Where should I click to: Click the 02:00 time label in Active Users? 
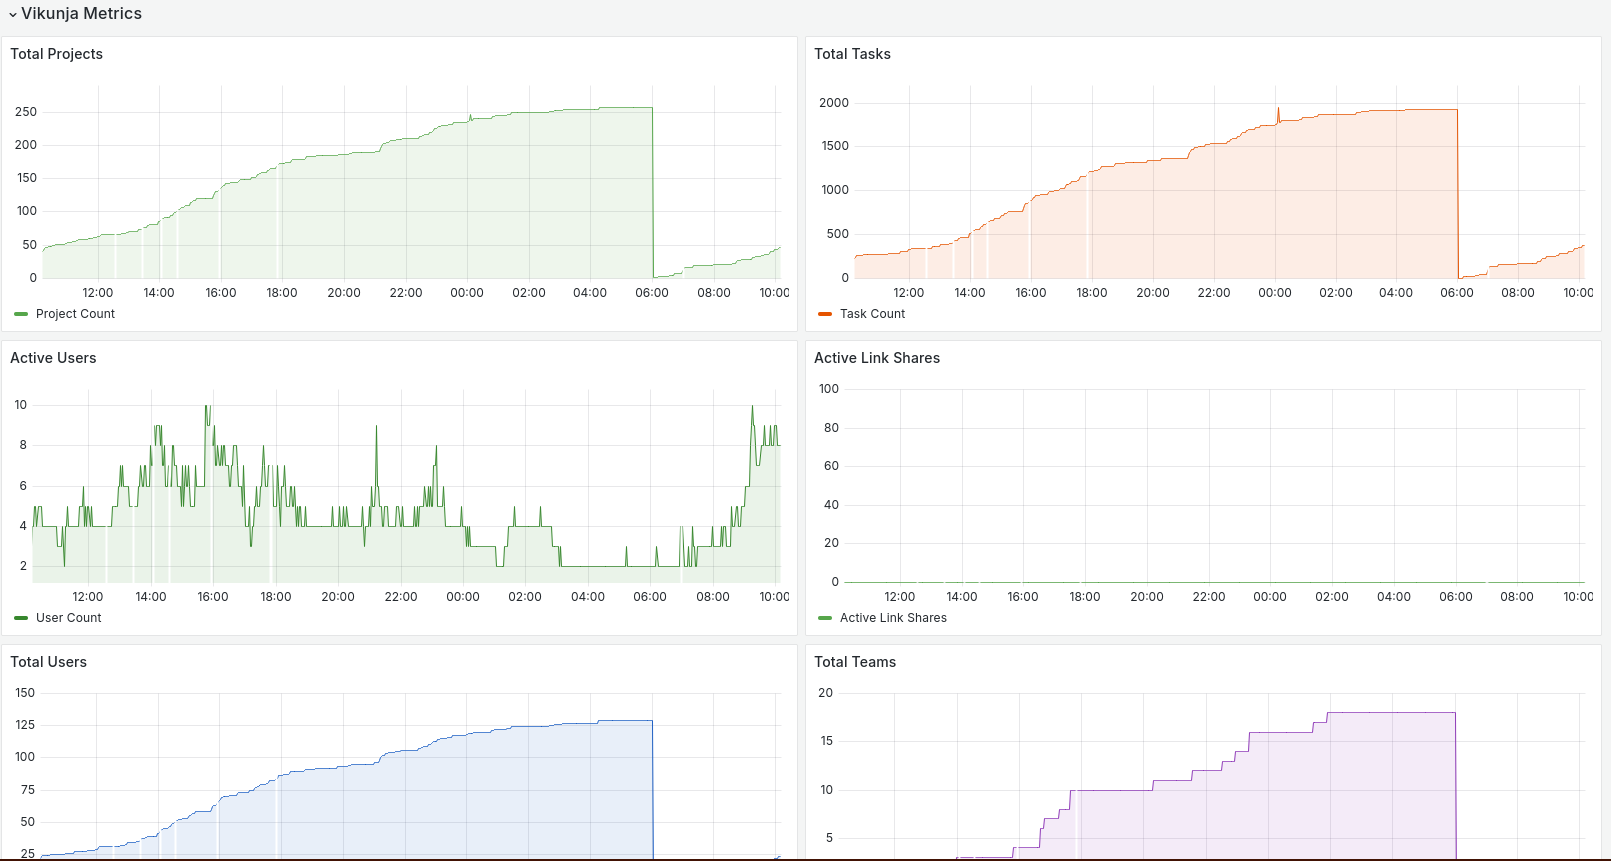[x=525, y=597]
